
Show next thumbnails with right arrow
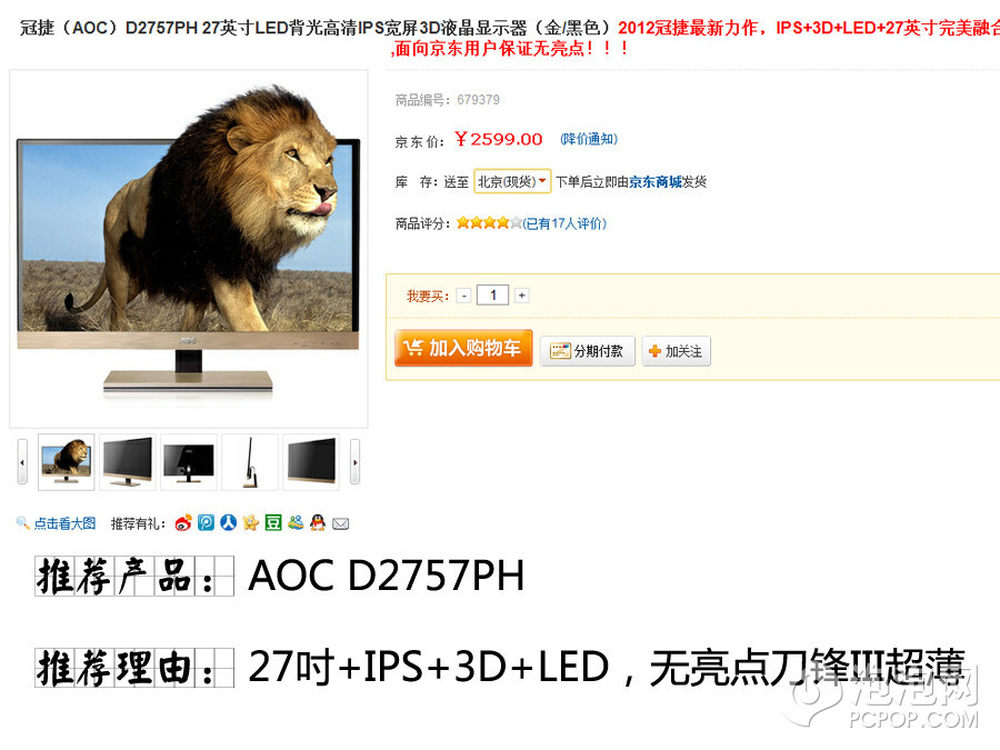click(355, 462)
